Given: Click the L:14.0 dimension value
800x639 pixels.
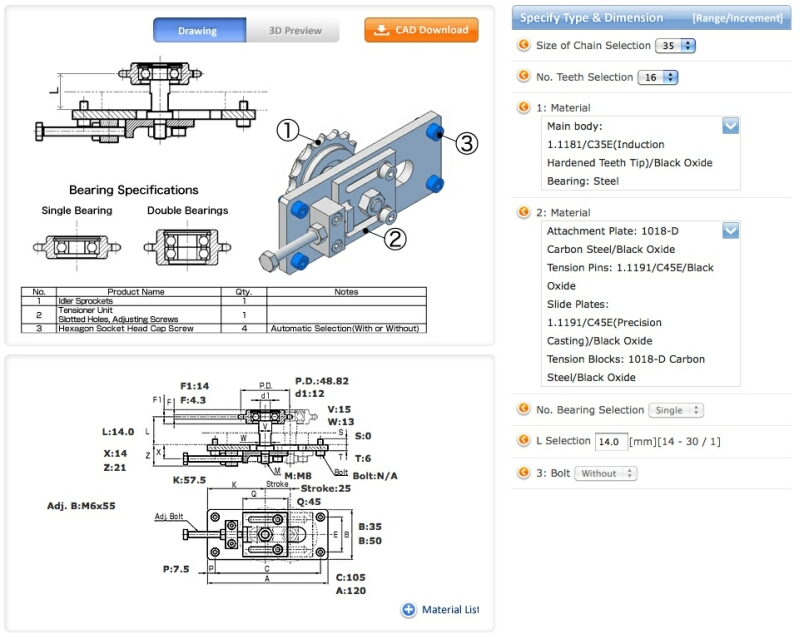Looking at the screenshot, I should coord(118,432).
